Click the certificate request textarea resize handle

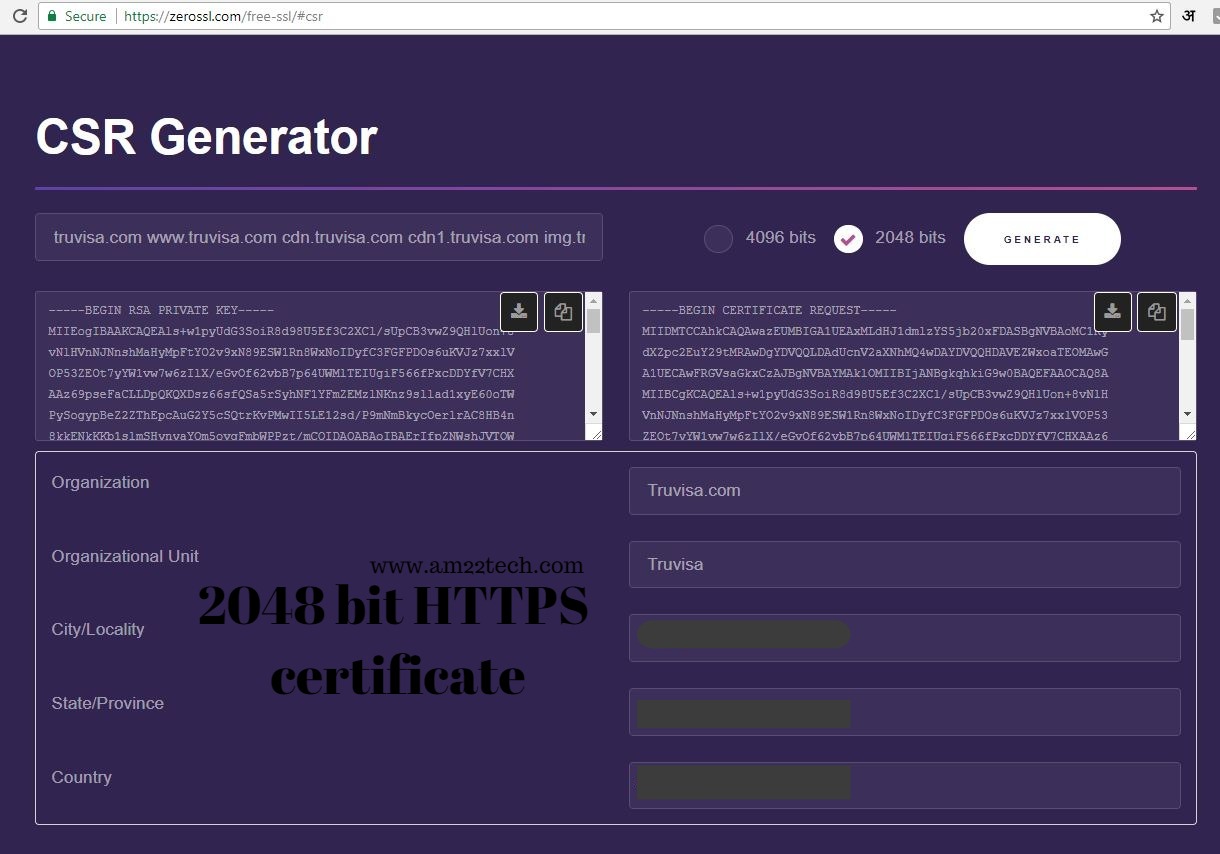pyautogui.click(x=1189, y=432)
